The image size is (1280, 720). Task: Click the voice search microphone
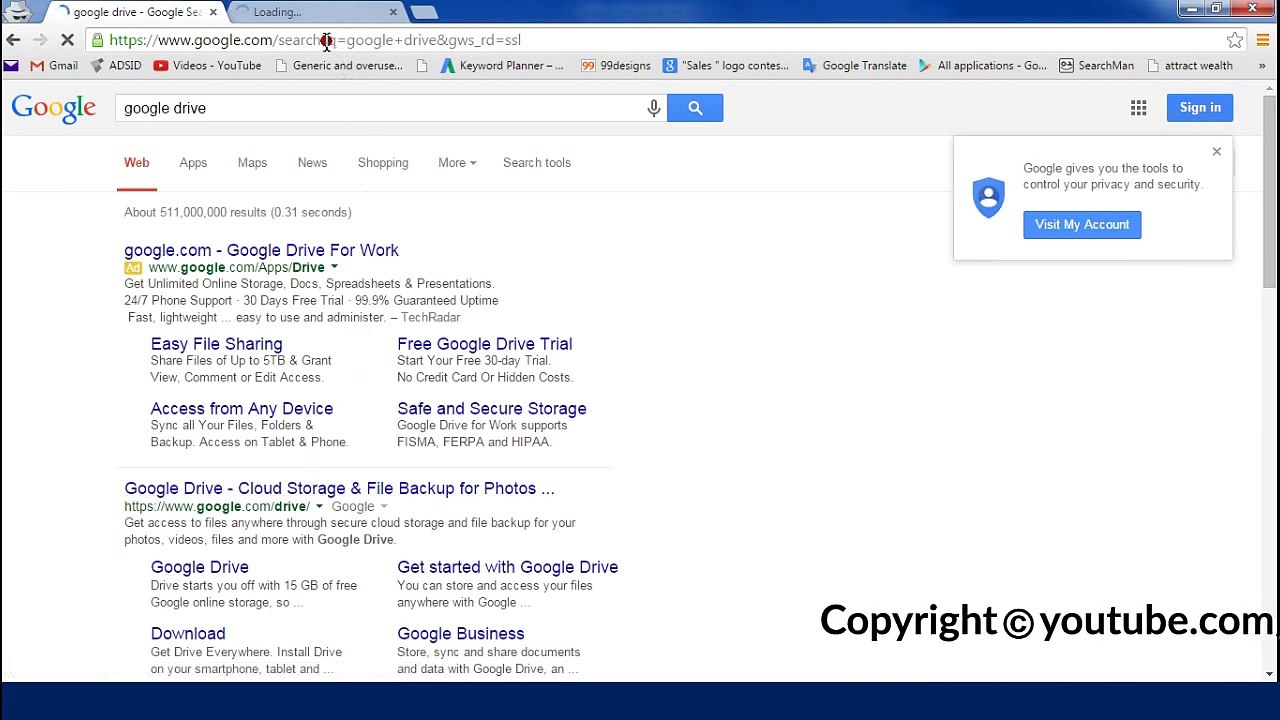tap(654, 108)
